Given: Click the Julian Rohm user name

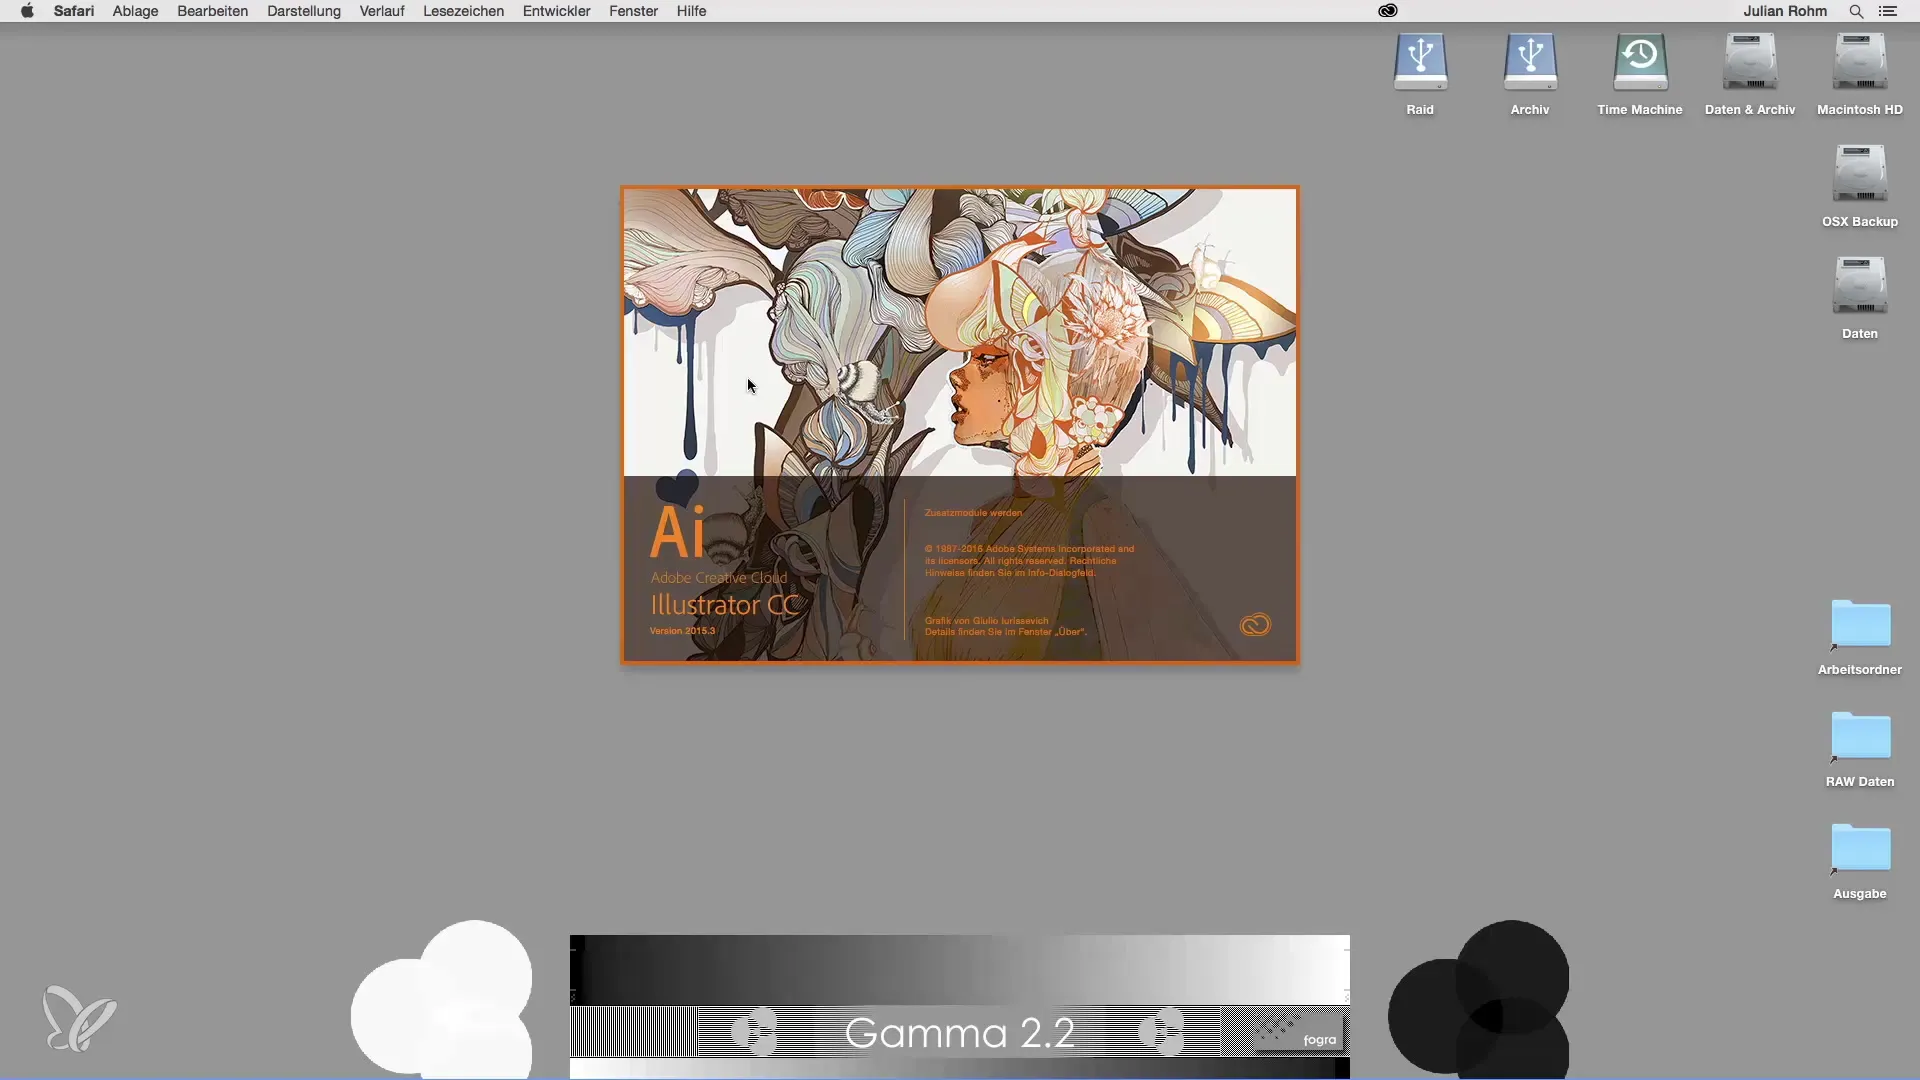Looking at the screenshot, I should (x=1785, y=11).
